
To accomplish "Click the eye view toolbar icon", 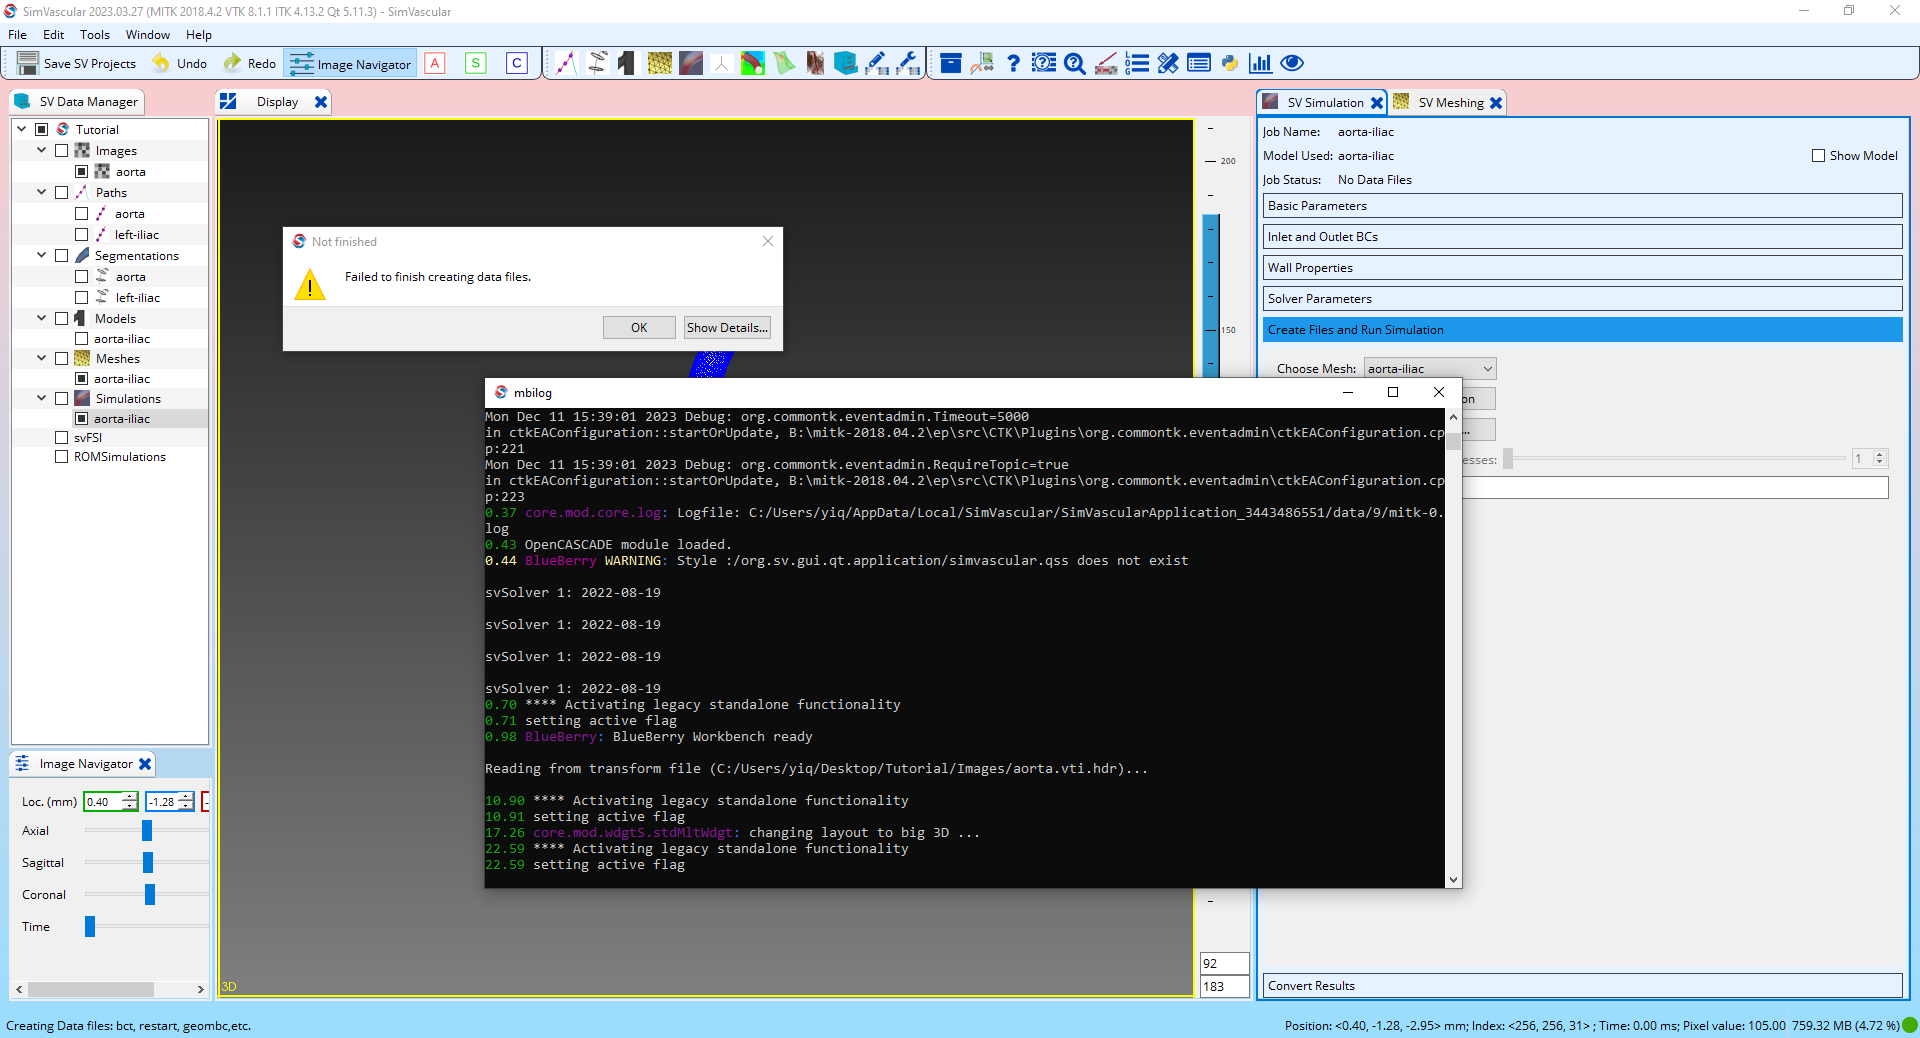I will [x=1292, y=63].
